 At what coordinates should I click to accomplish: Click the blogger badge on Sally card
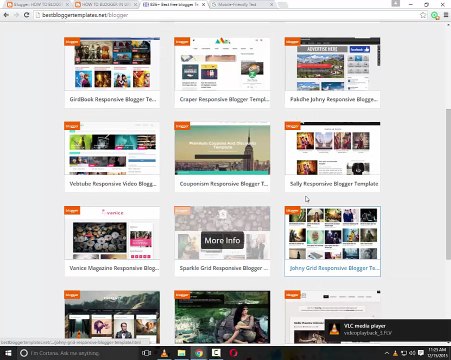(292, 126)
